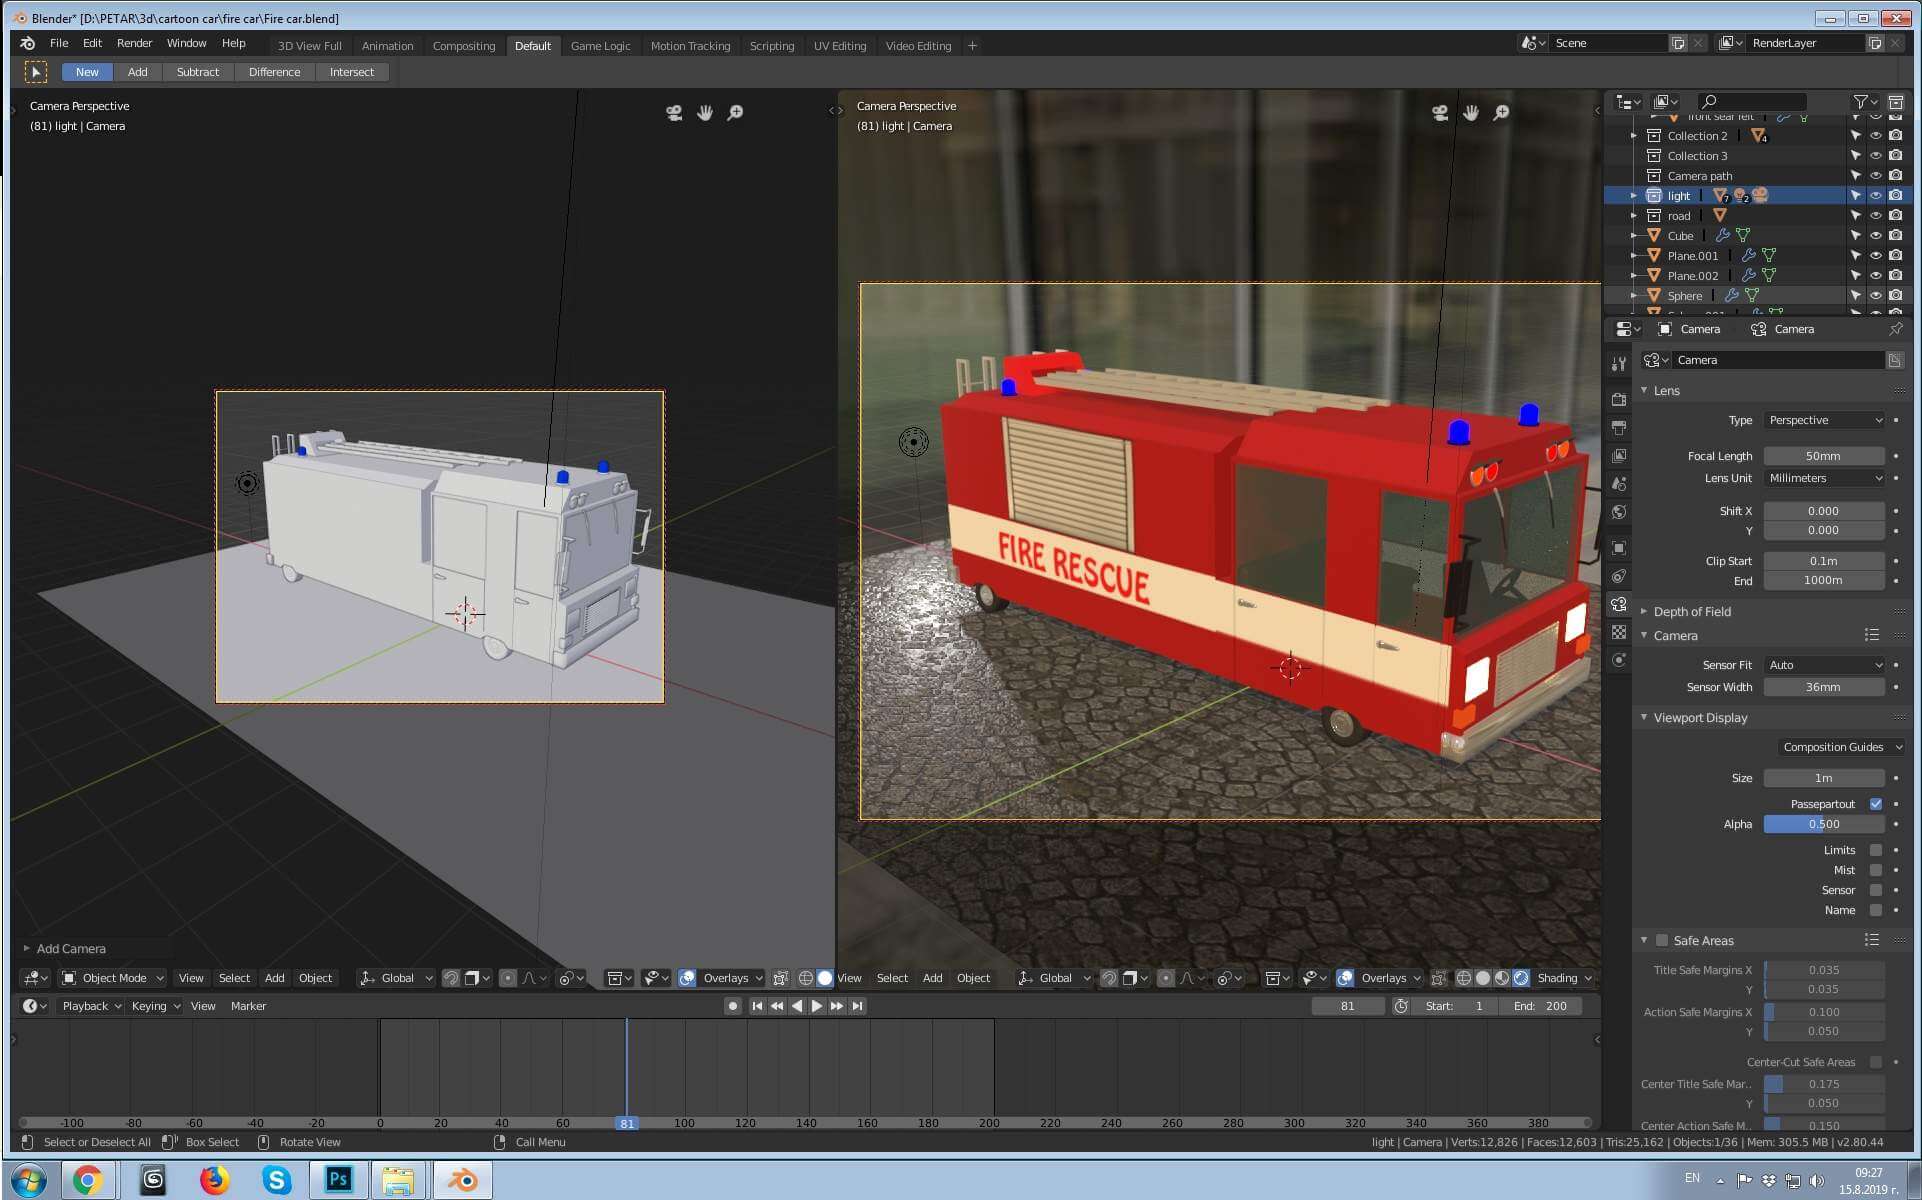Screen dimensions: 1922x1200
Task: Open the Render properties tab icon
Action: (1619, 399)
